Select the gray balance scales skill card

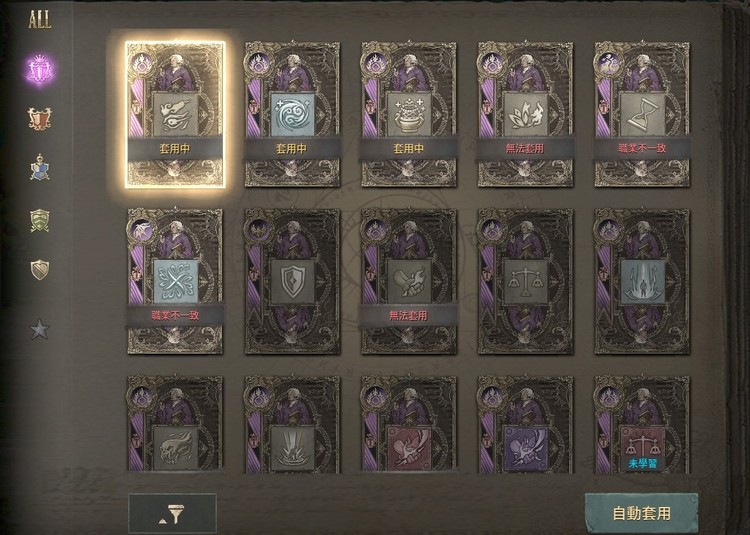pos(525,282)
